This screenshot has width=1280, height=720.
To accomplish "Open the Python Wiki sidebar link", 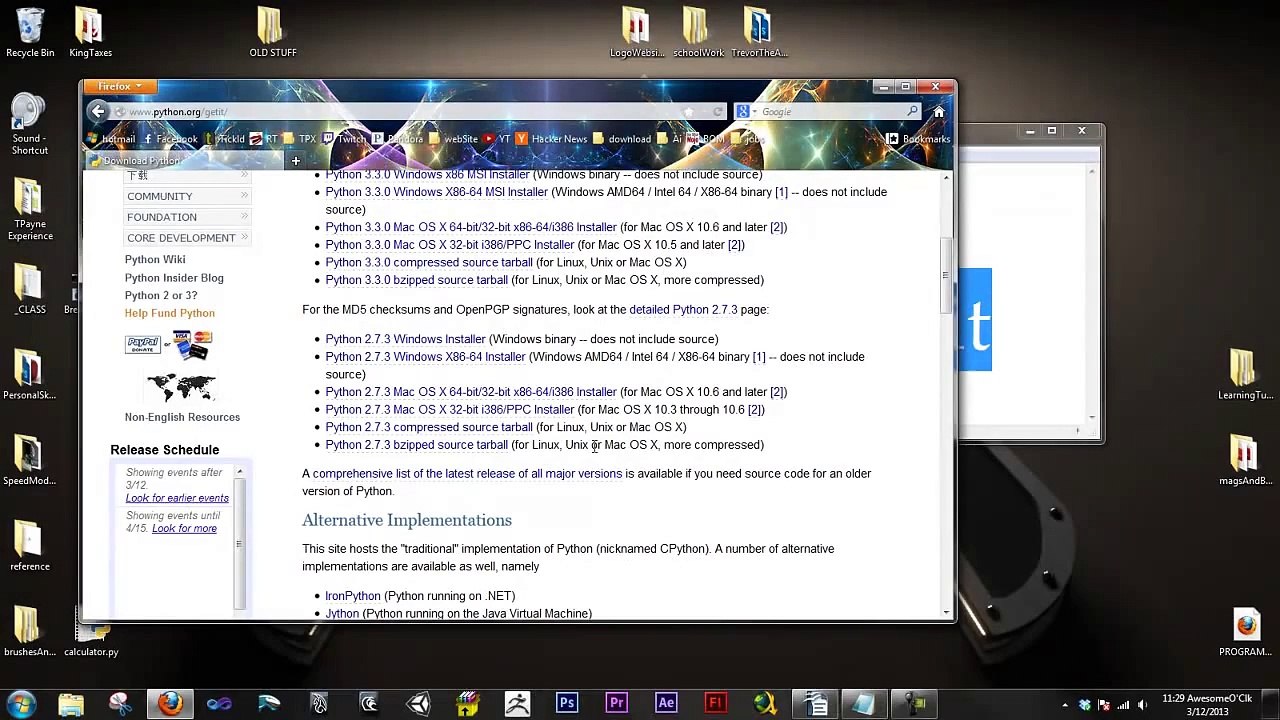I will [155, 260].
